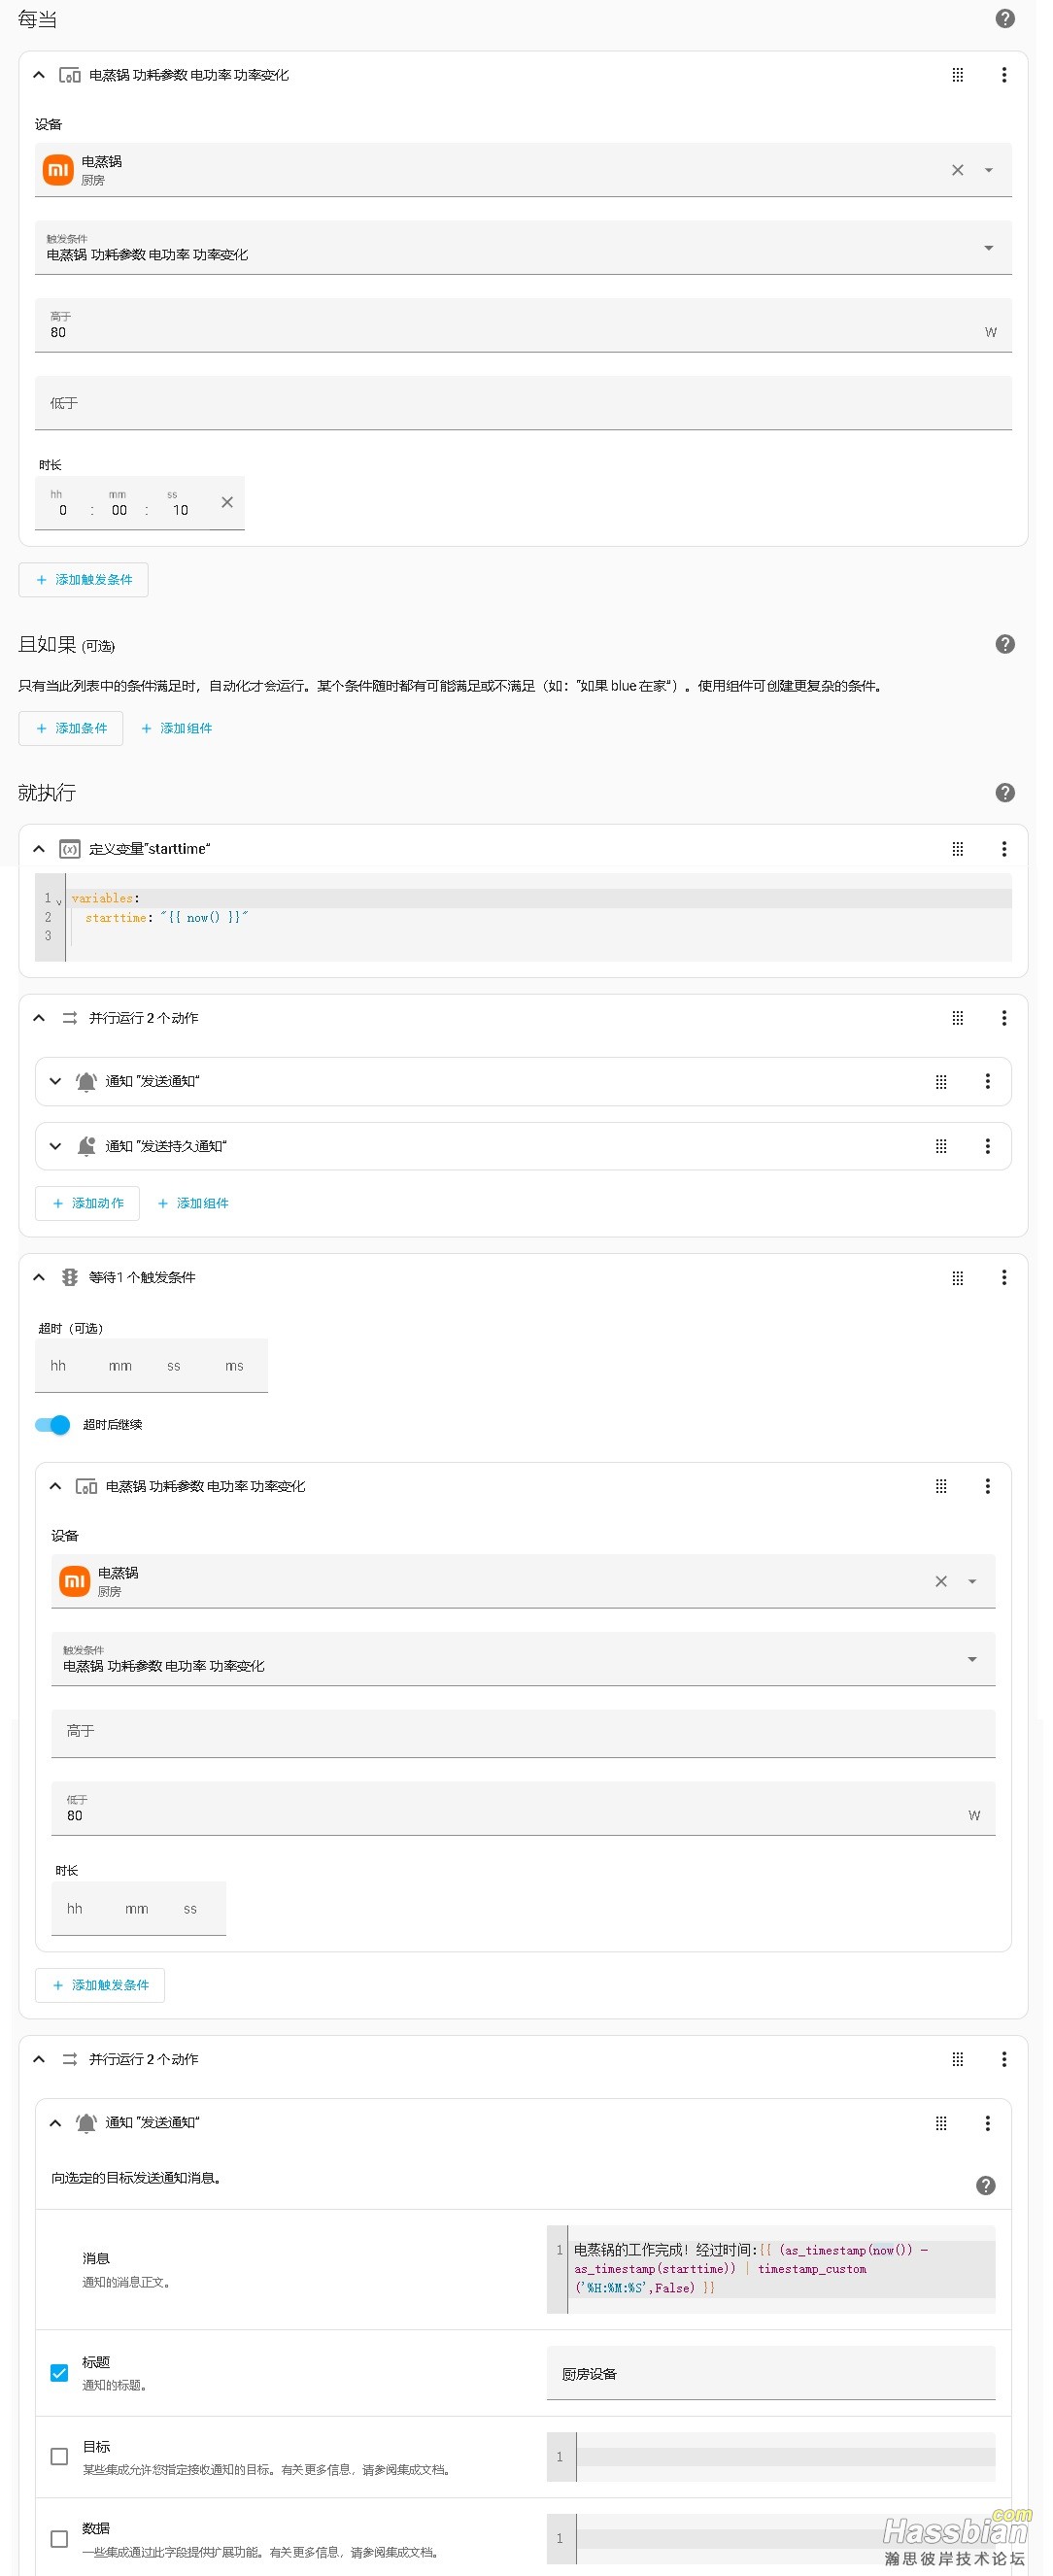Screen dimensions: 1053x2576
Task: Uncheck the 标题 checkbox
Action: [x=59, y=2373]
